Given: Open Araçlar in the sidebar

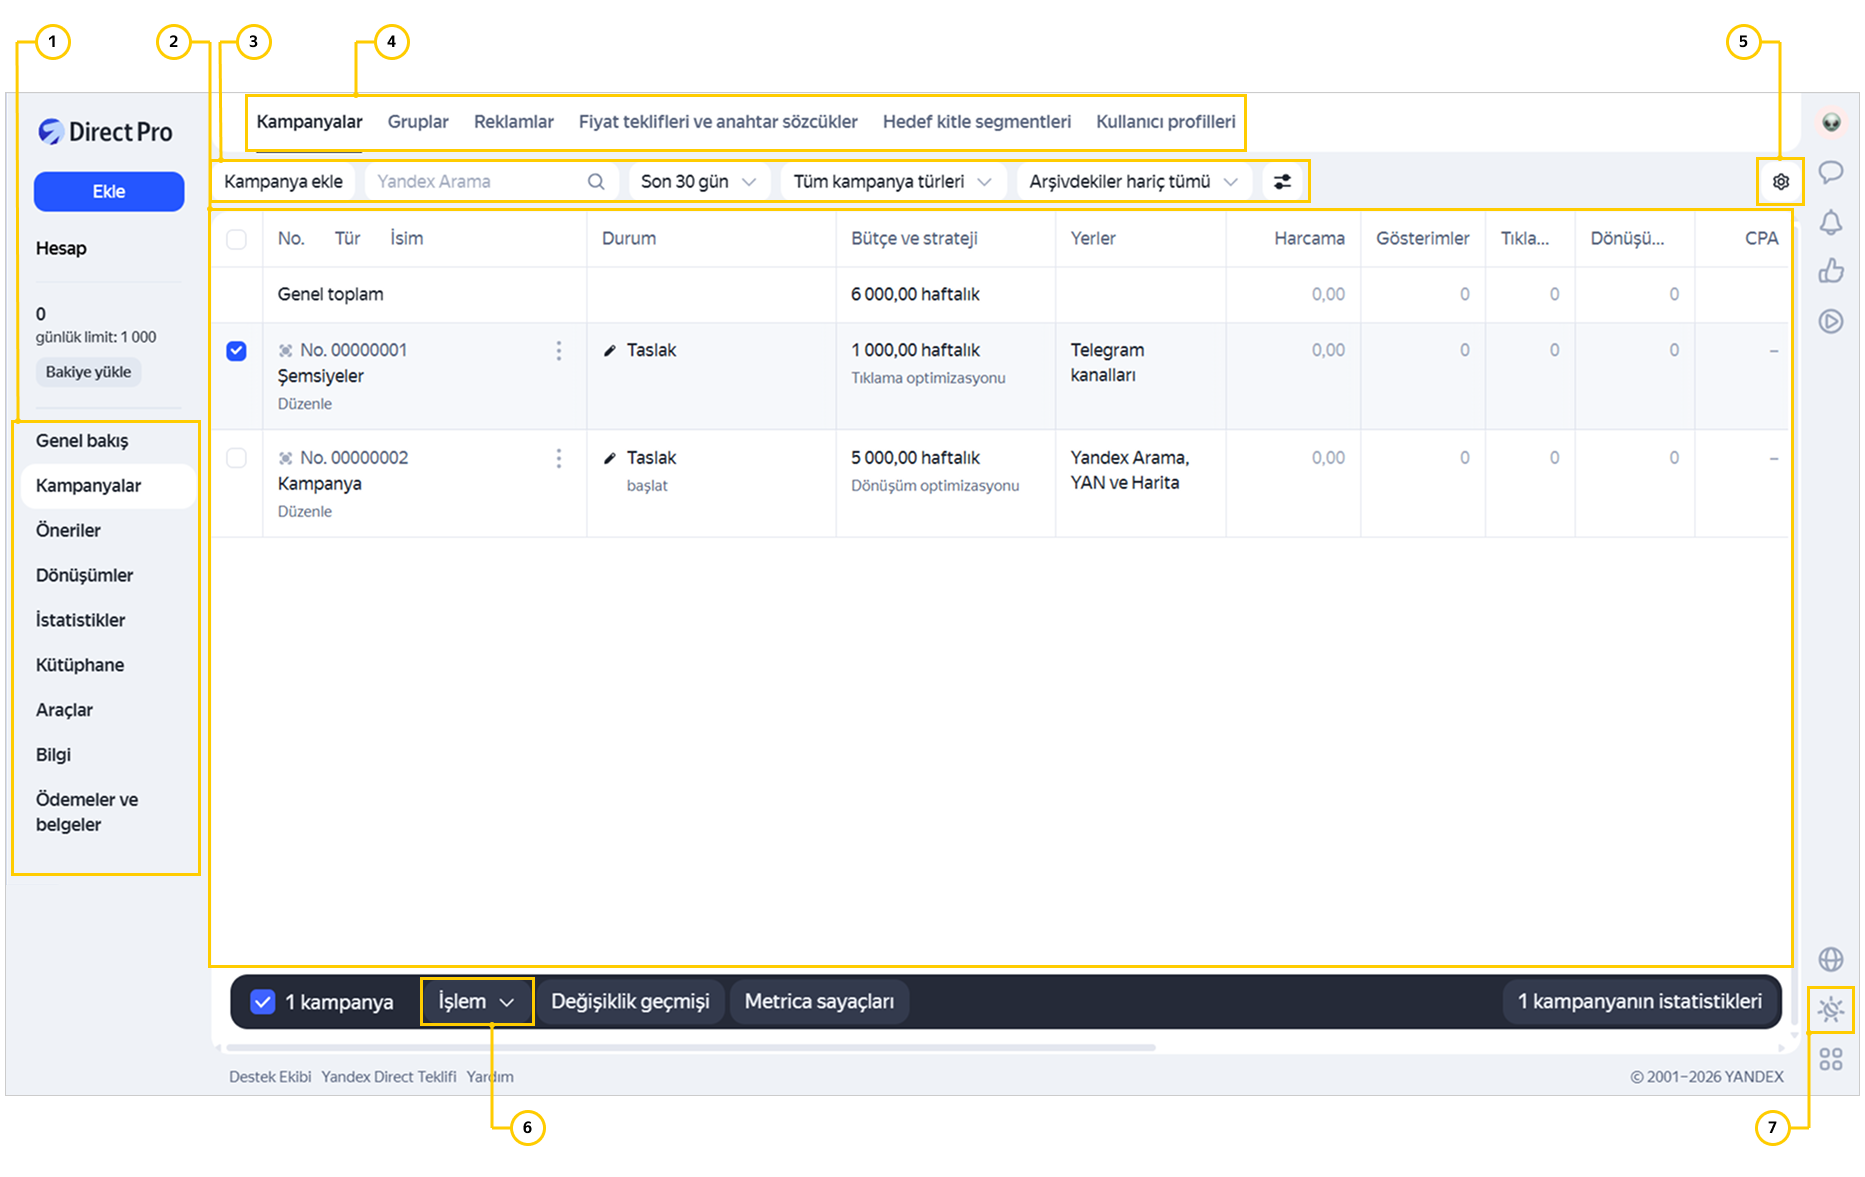Looking at the screenshot, I should point(64,711).
